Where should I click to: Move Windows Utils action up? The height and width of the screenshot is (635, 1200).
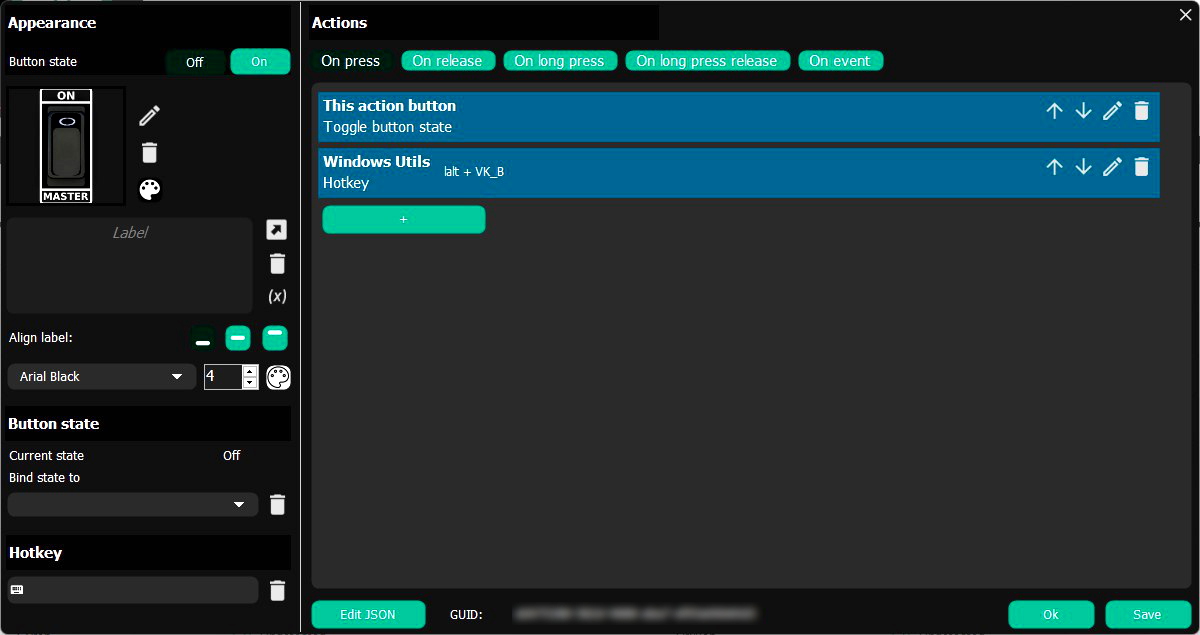tap(1054, 167)
